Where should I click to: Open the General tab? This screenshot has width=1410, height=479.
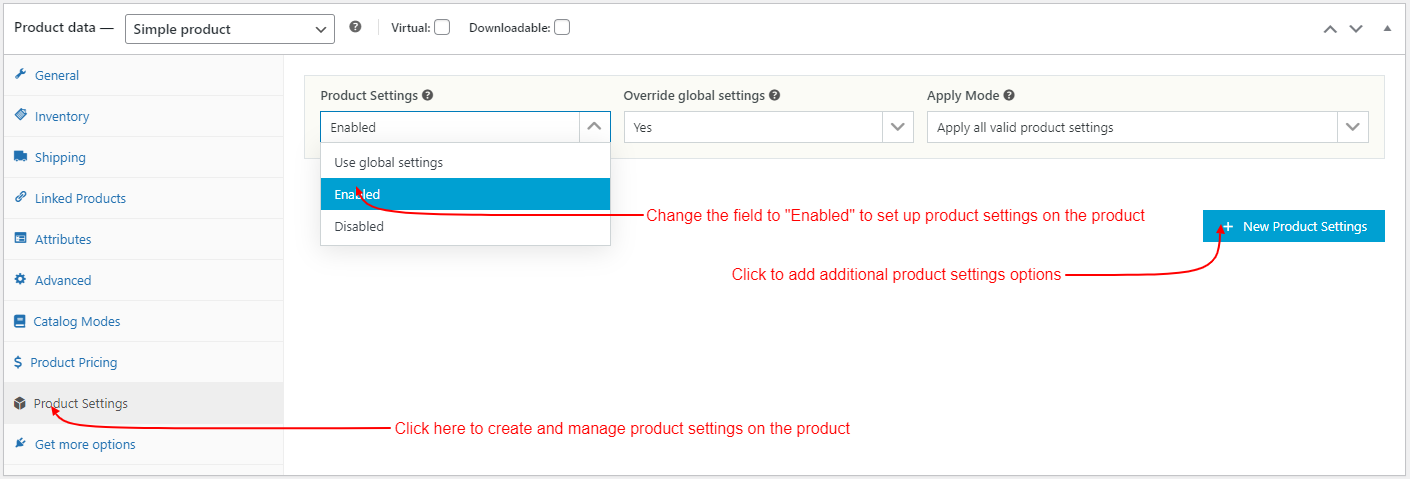[x=142, y=75]
